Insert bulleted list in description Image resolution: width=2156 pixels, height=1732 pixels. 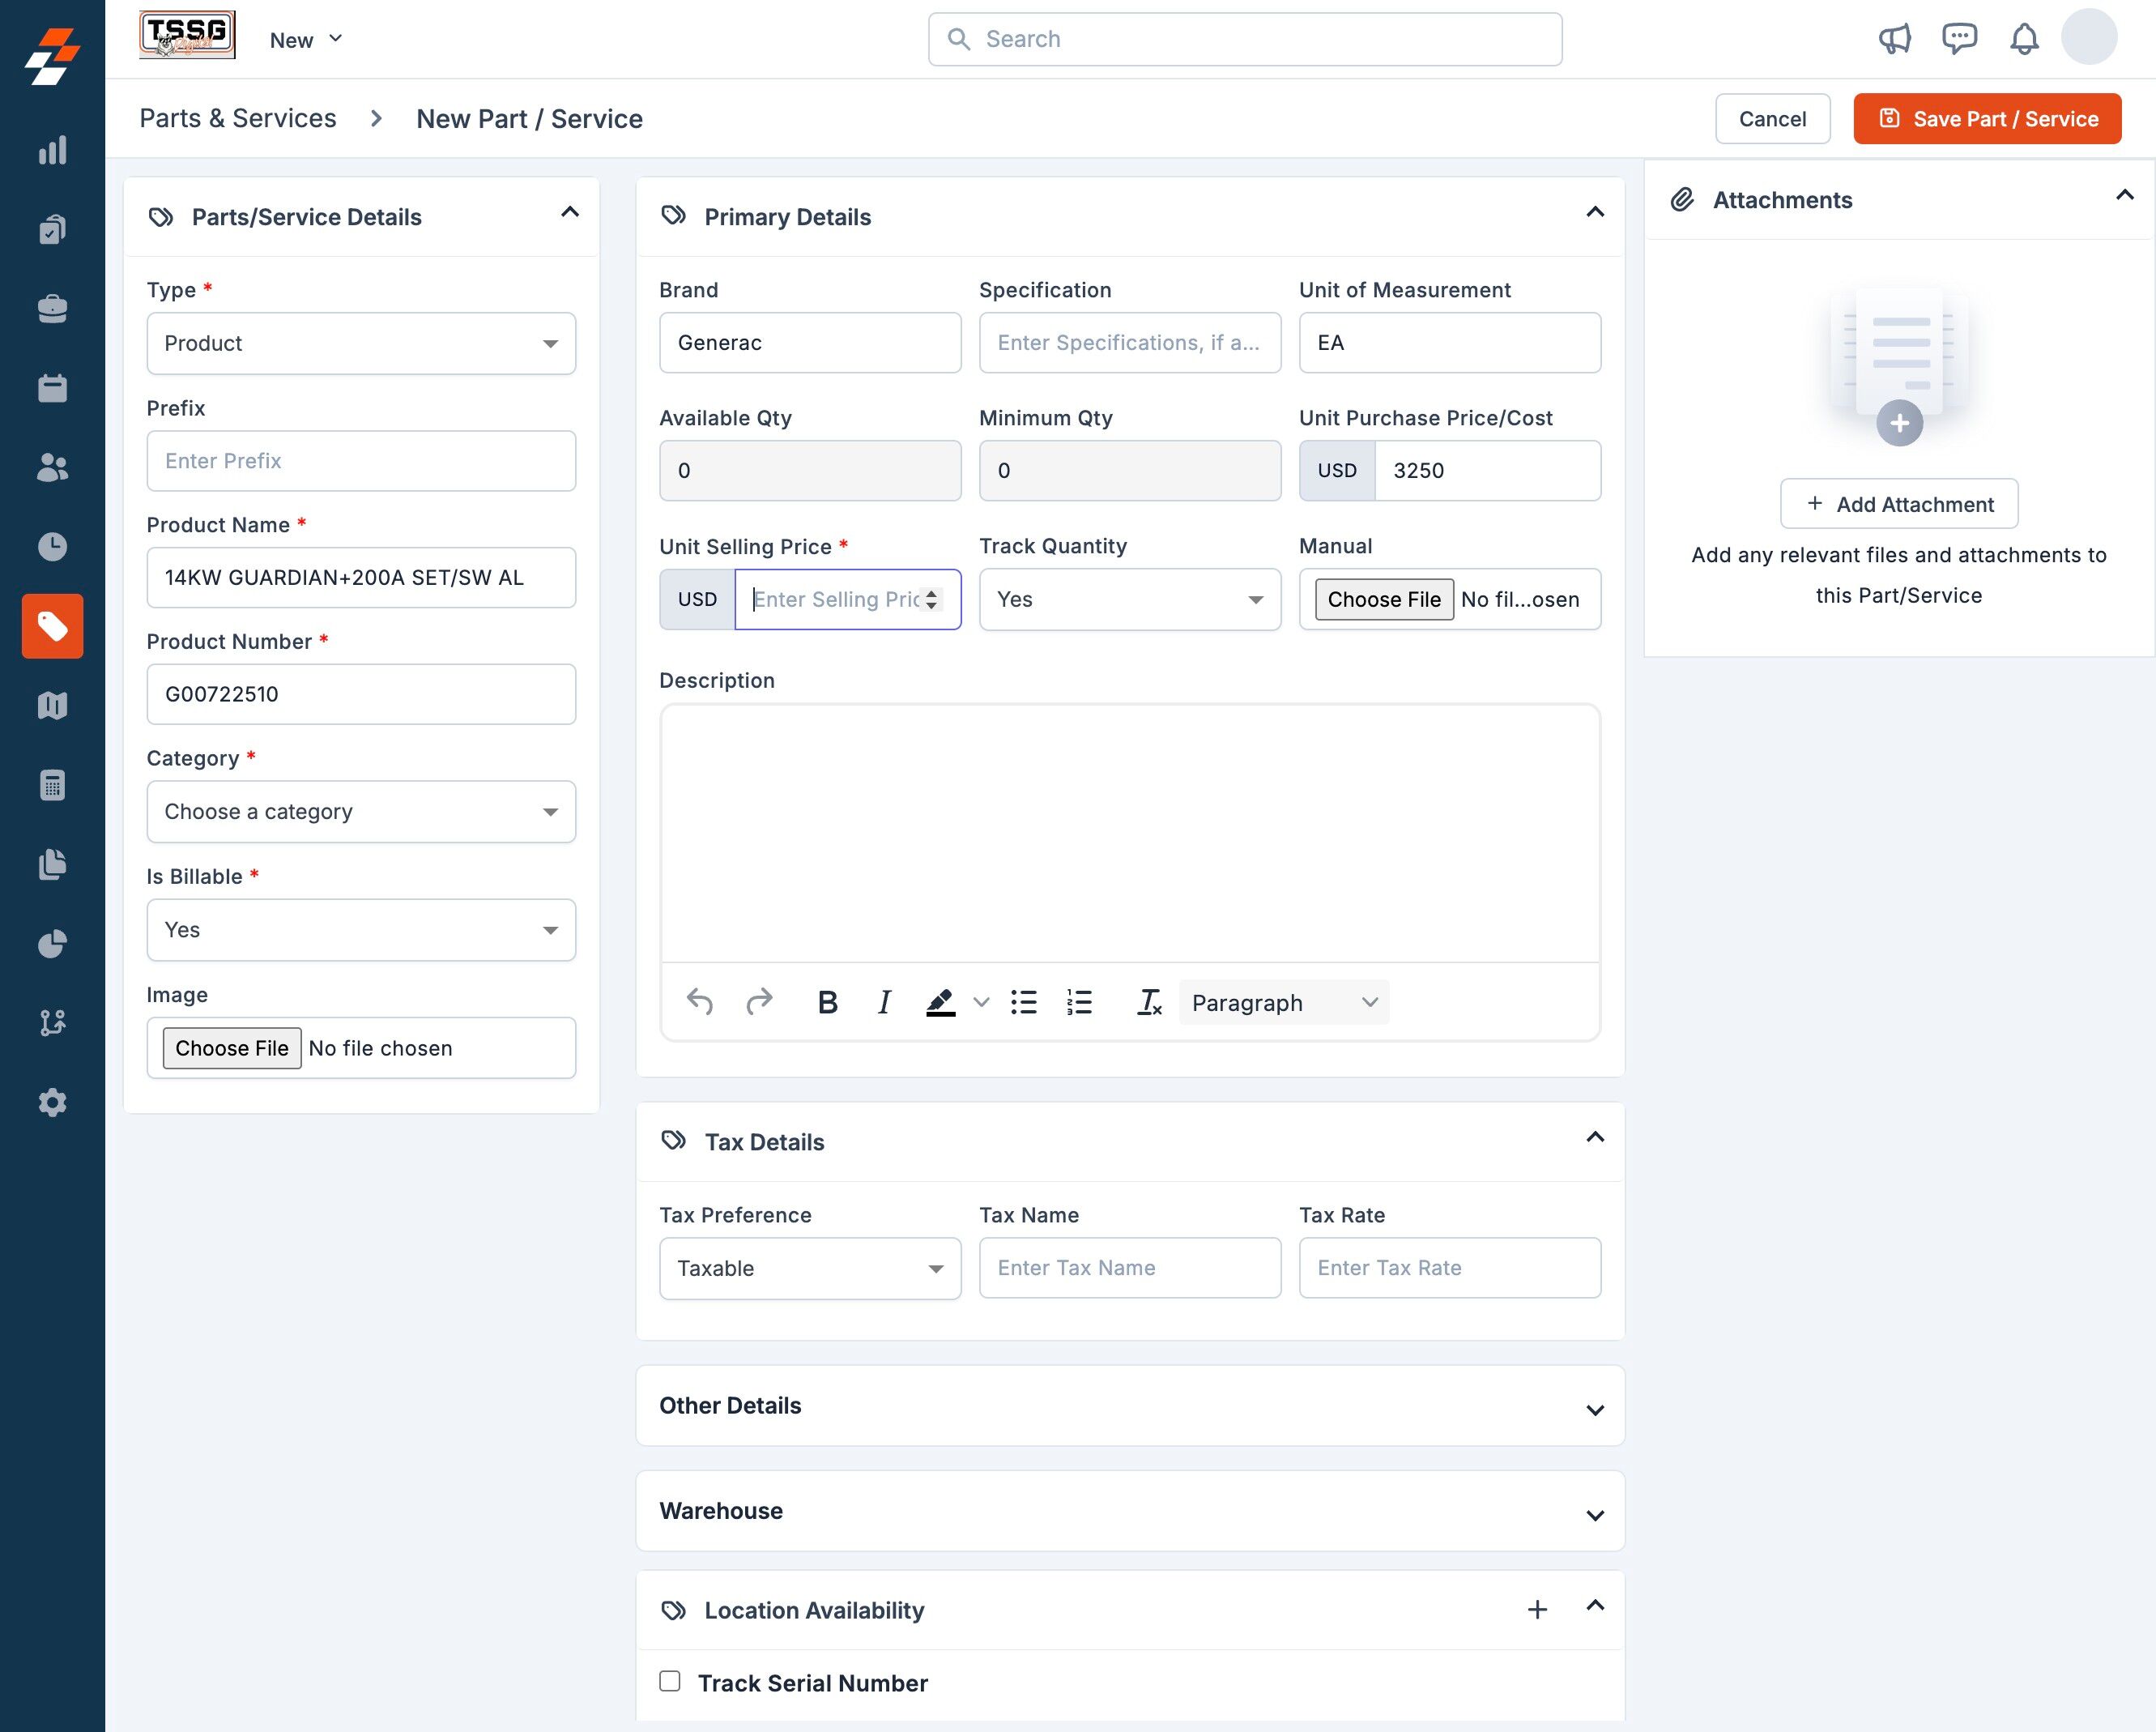tap(1023, 1002)
